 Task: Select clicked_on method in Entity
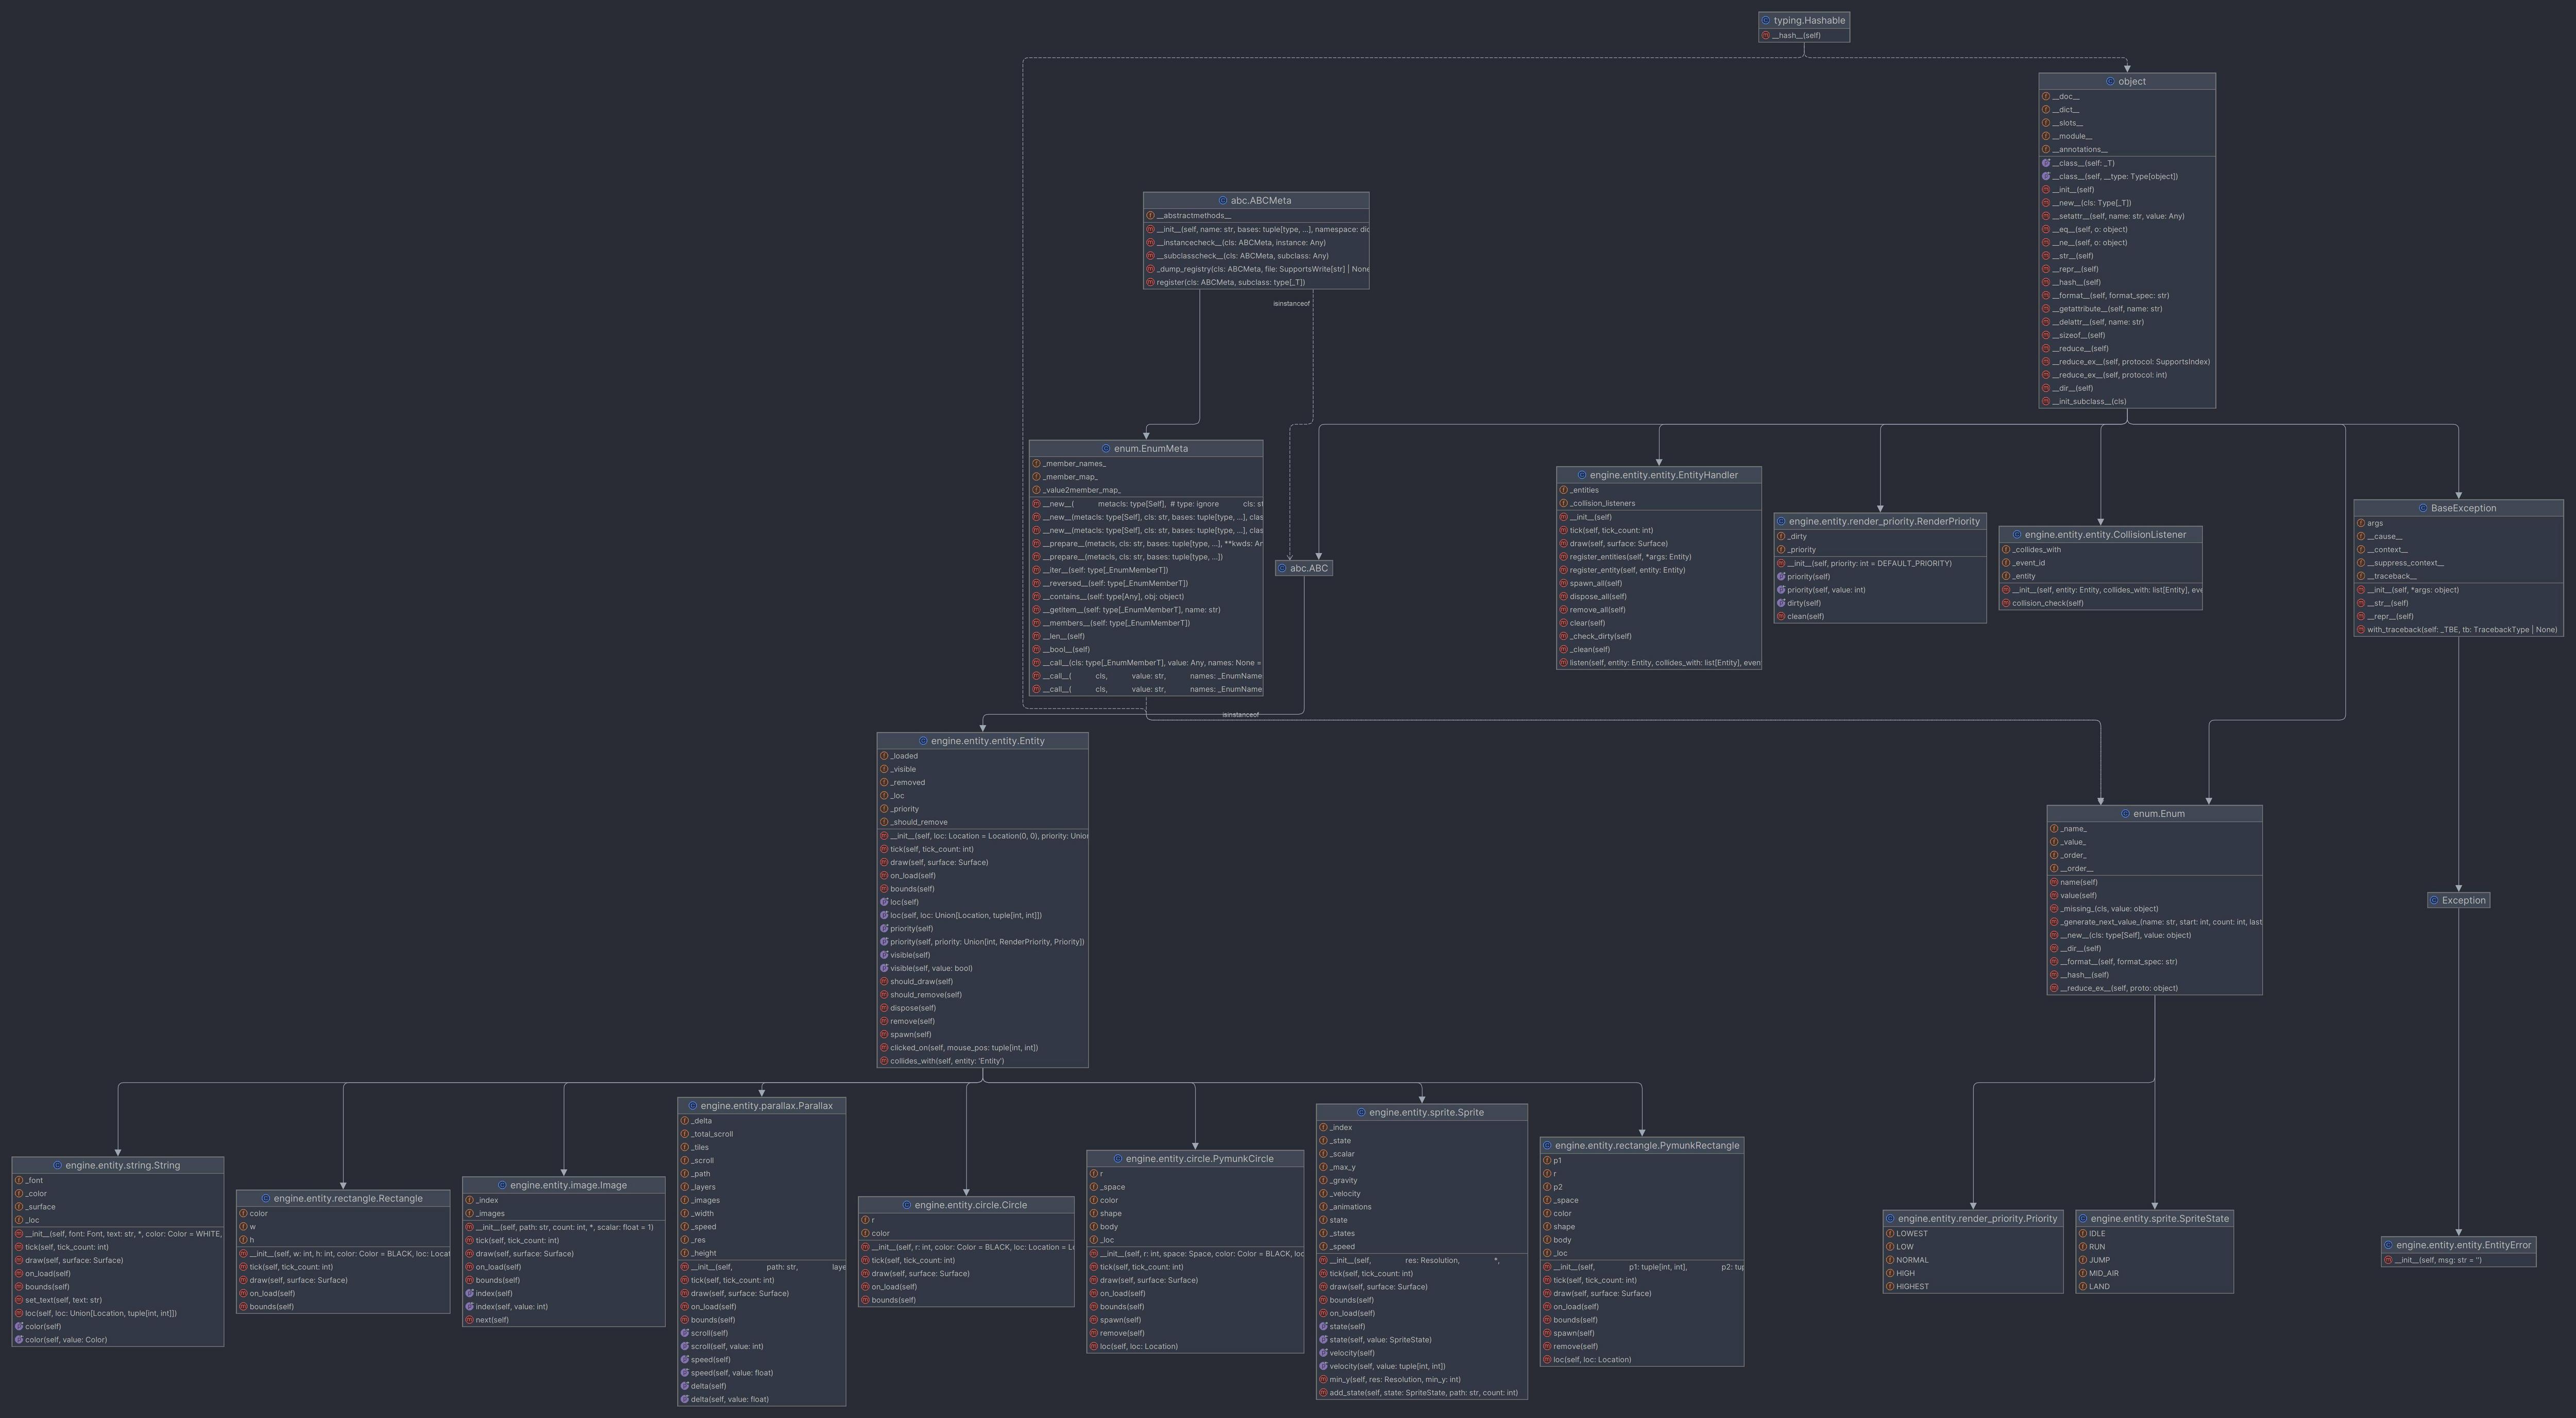point(964,1048)
